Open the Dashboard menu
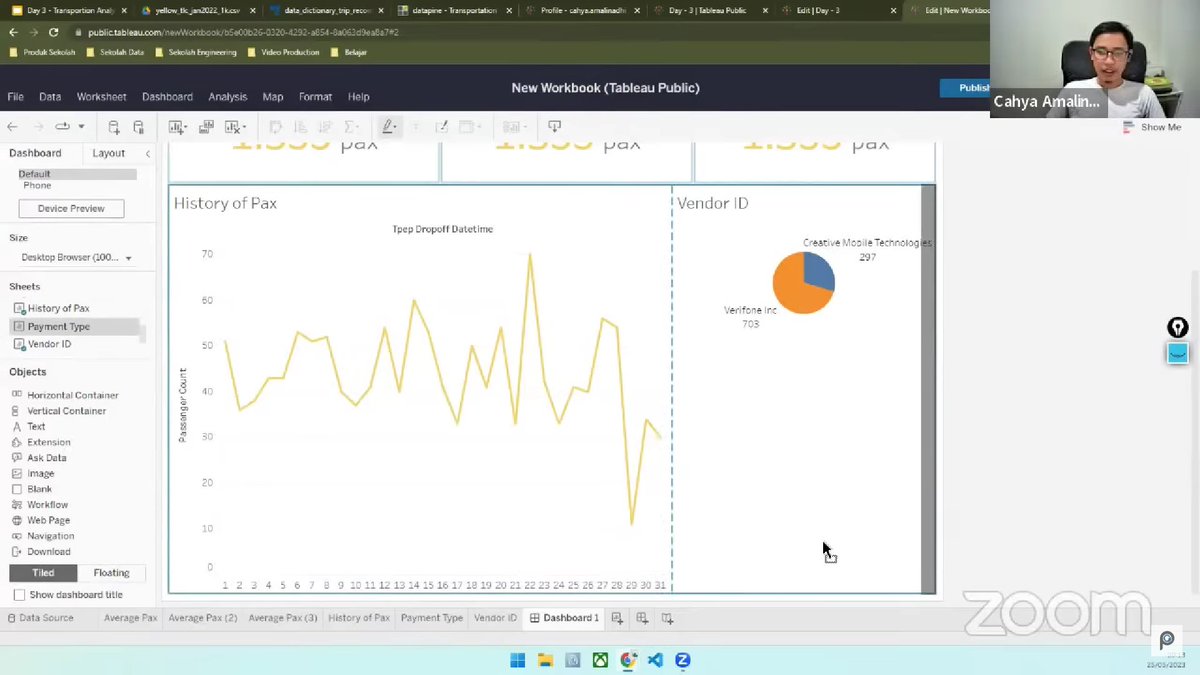The width and height of the screenshot is (1200, 675). [167, 97]
